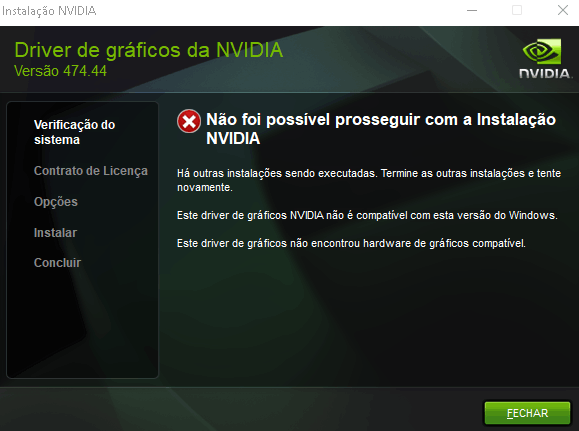Image resolution: width=579 pixels, height=431 pixels.
Task: Close the Instalação NVIDIA window
Action: tap(563, 10)
